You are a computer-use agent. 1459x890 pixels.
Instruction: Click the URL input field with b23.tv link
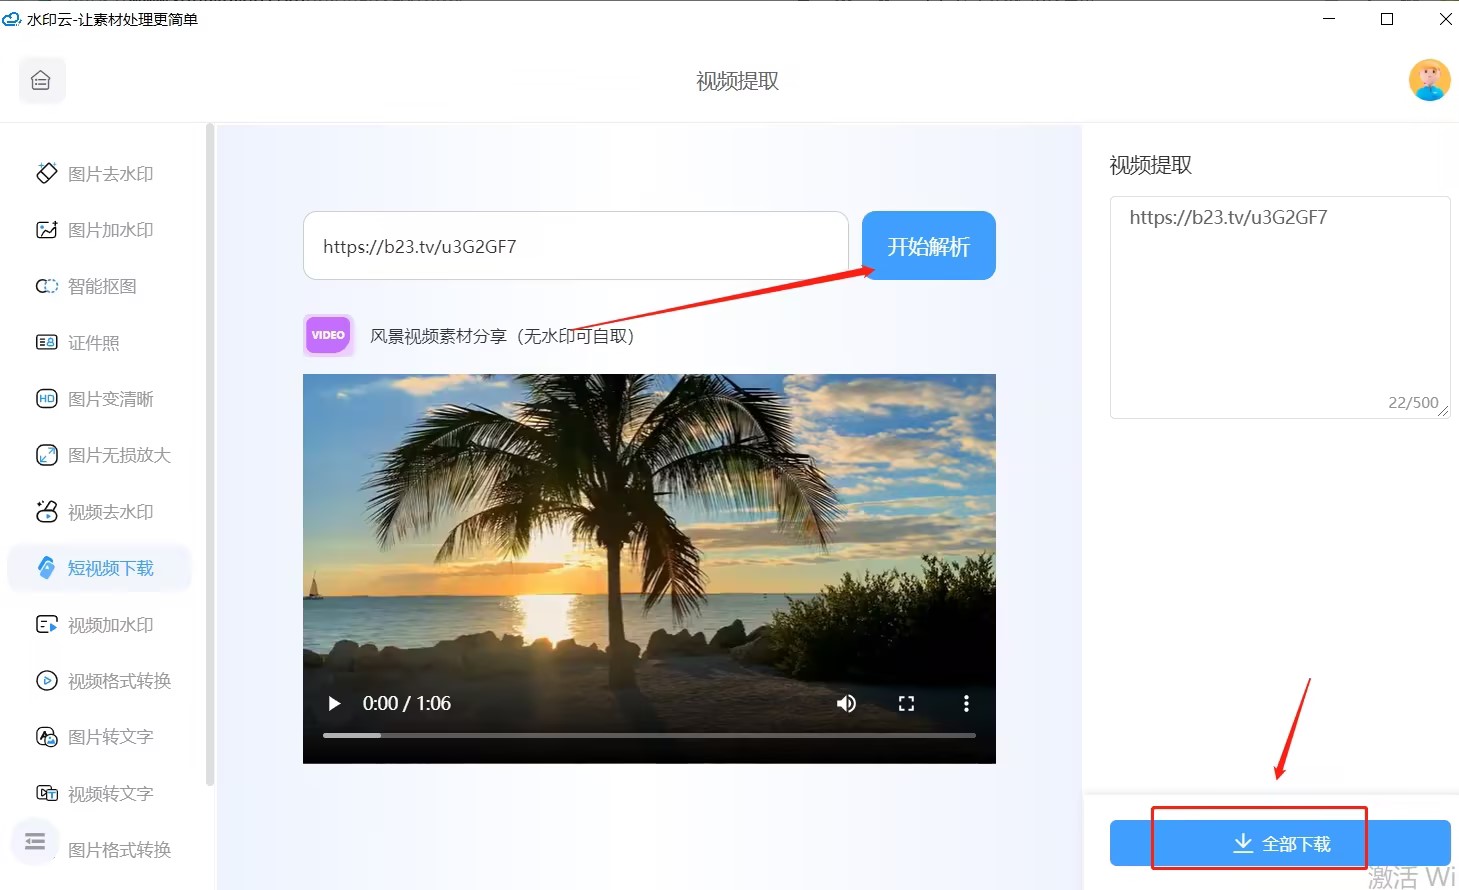[576, 246]
